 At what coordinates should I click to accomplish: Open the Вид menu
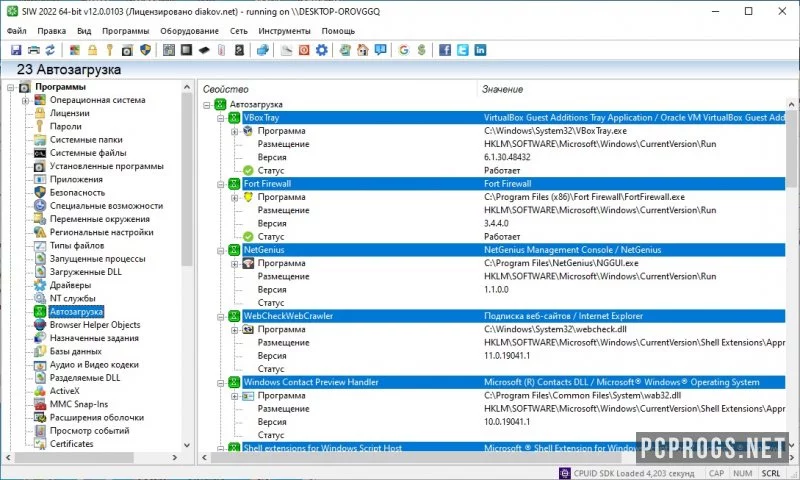[84, 31]
